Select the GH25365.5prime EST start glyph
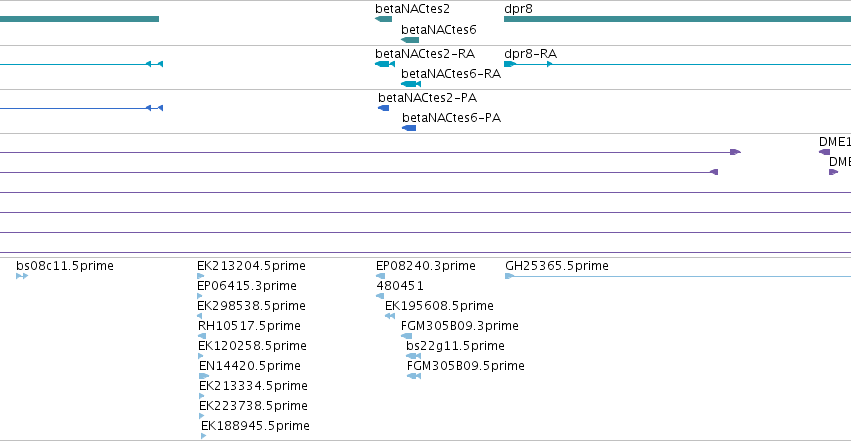Screen dimensions: 851x441 click(510, 276)
